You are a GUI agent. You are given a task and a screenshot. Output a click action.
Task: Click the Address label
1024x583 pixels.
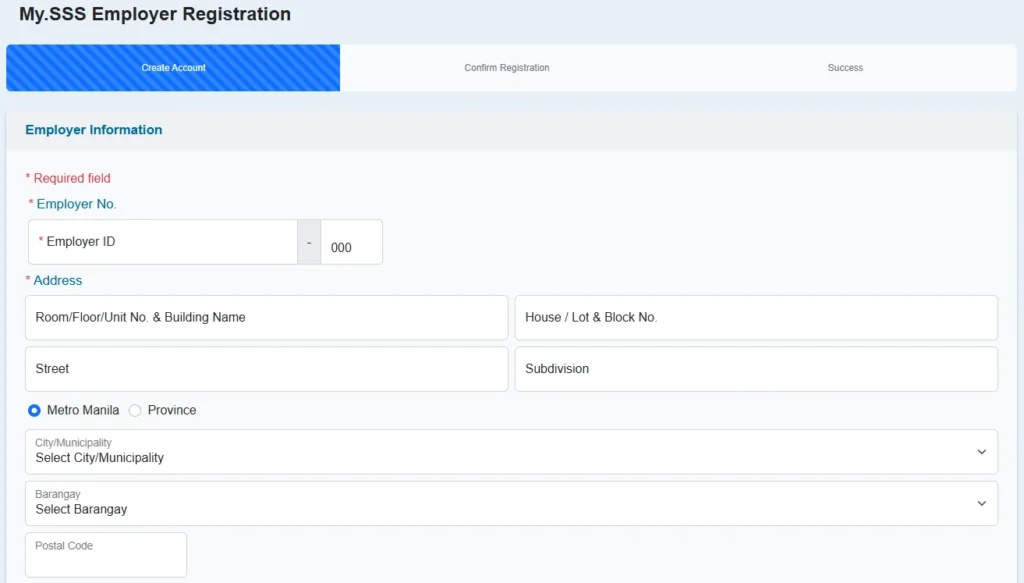pyautogui.click(x=54, y=281)
